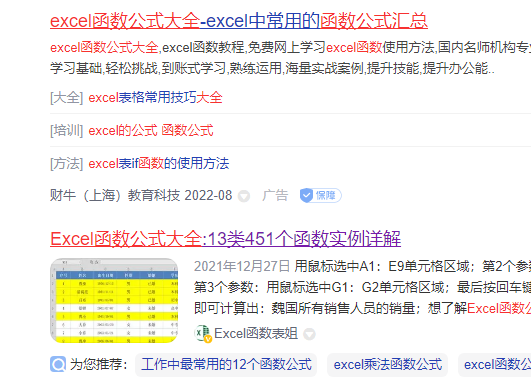Click the red 'Excel函数公' text in snippet
The image size is (531, 386).
click(499, 308)
